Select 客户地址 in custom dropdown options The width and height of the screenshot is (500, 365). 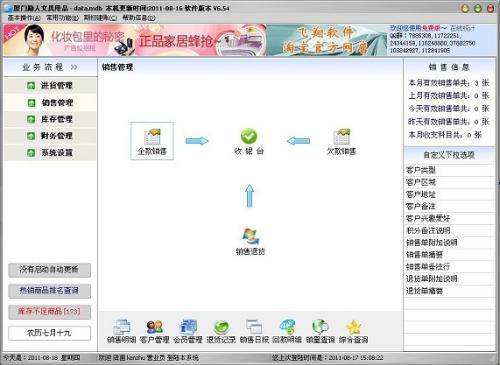tap(449, 194)
